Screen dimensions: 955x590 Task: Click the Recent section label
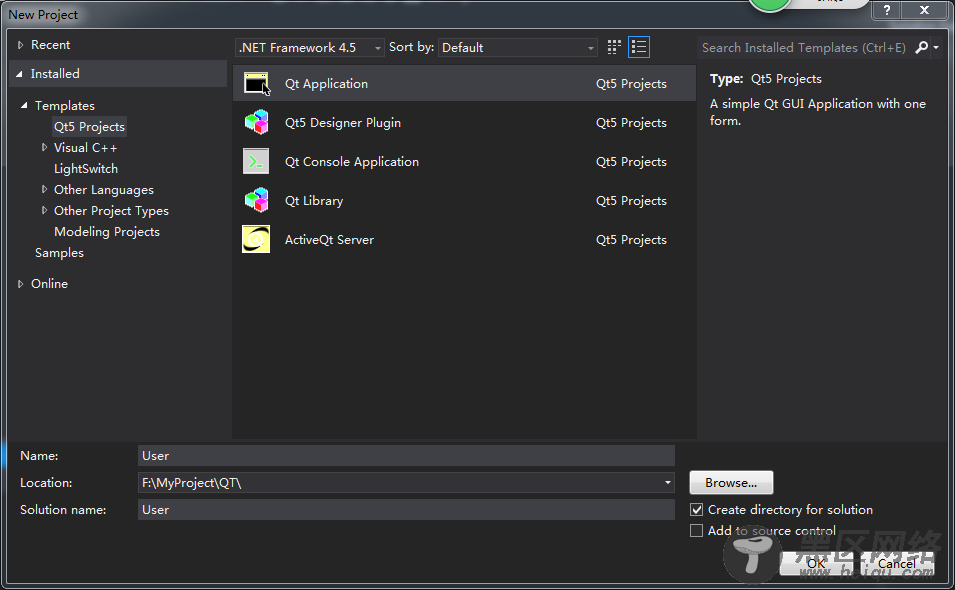51,44
